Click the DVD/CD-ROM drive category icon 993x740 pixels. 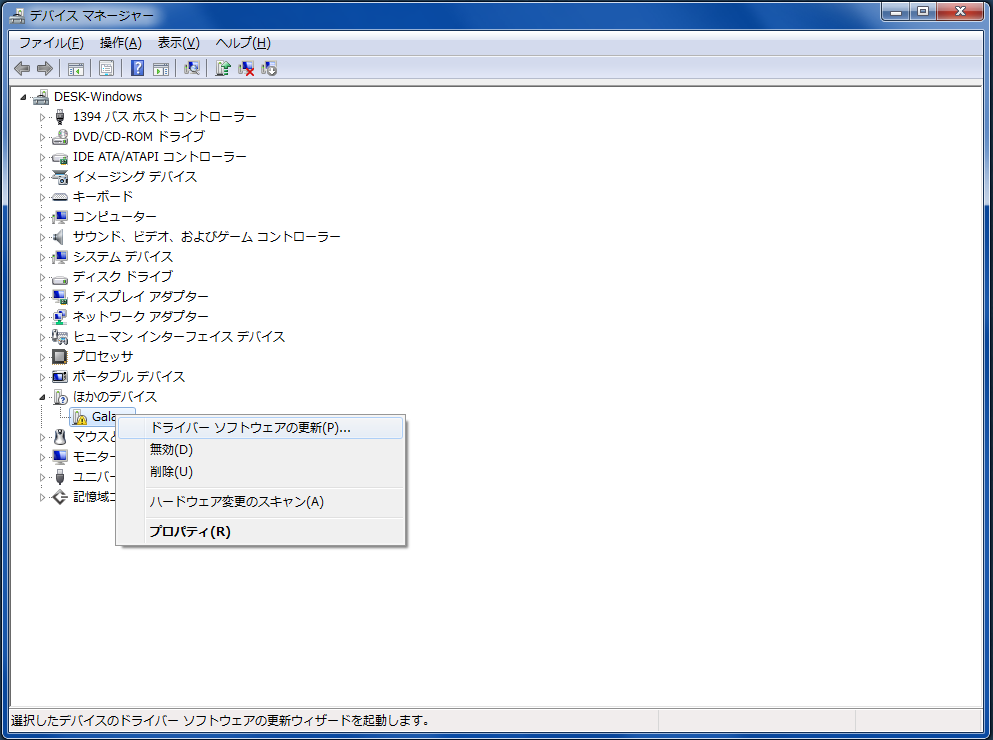60,137
